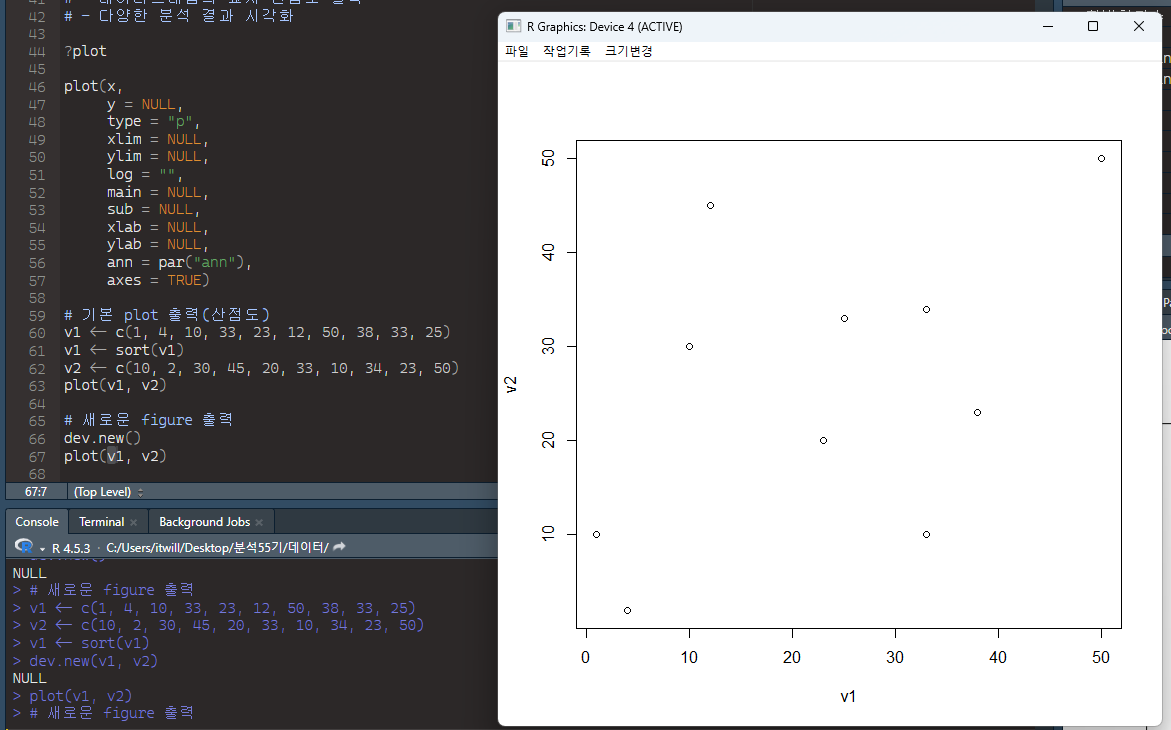Click the console path C:/Users/itwill/Desktop
This screenshot has height=730, width=1171.
[217, 547]
